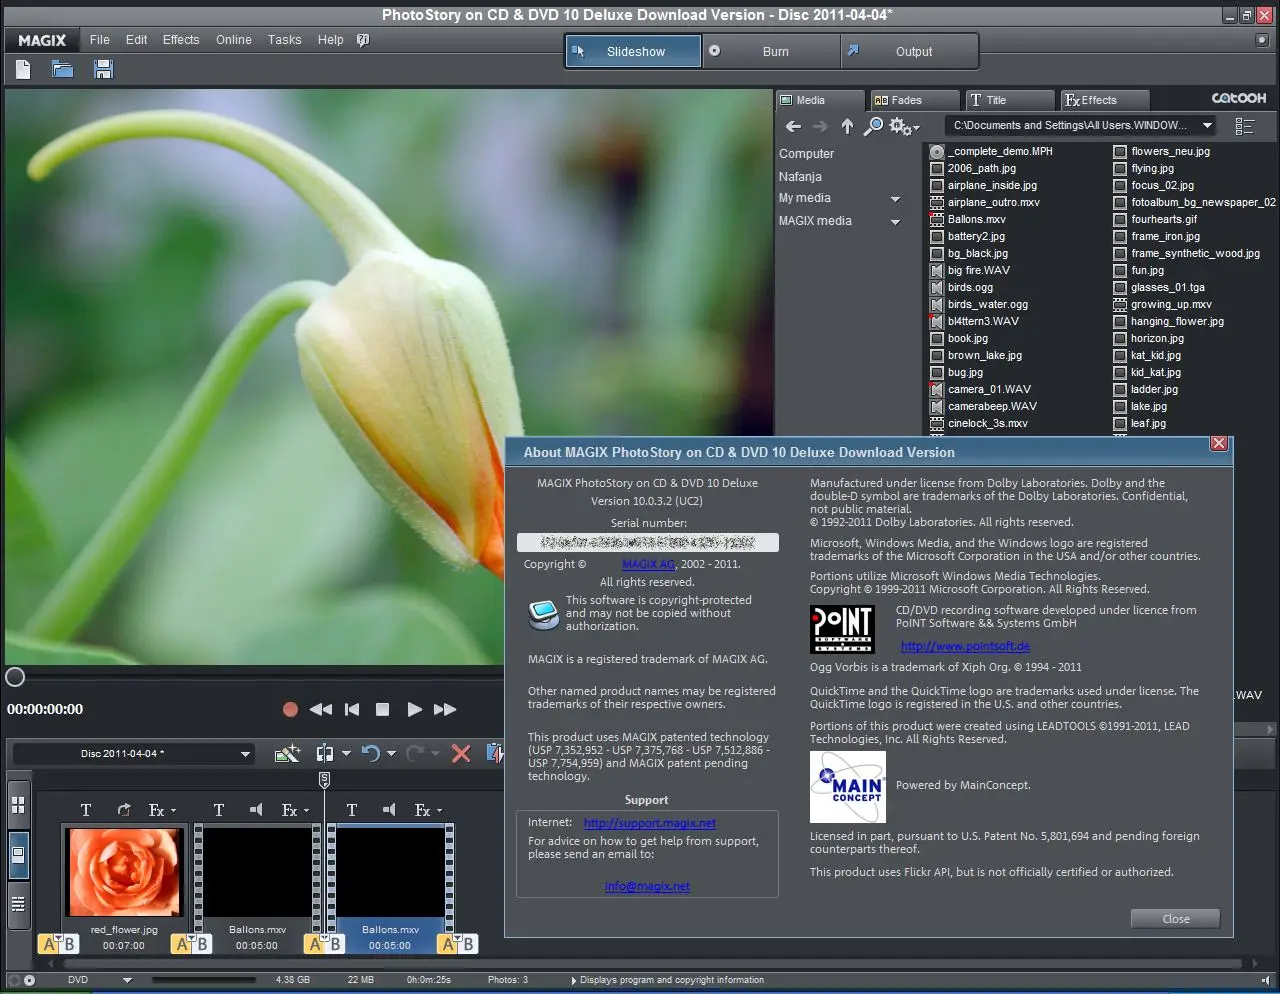Expand the My media section
This screenshot has height=994, width=1280.
click(x=895, y=199)
